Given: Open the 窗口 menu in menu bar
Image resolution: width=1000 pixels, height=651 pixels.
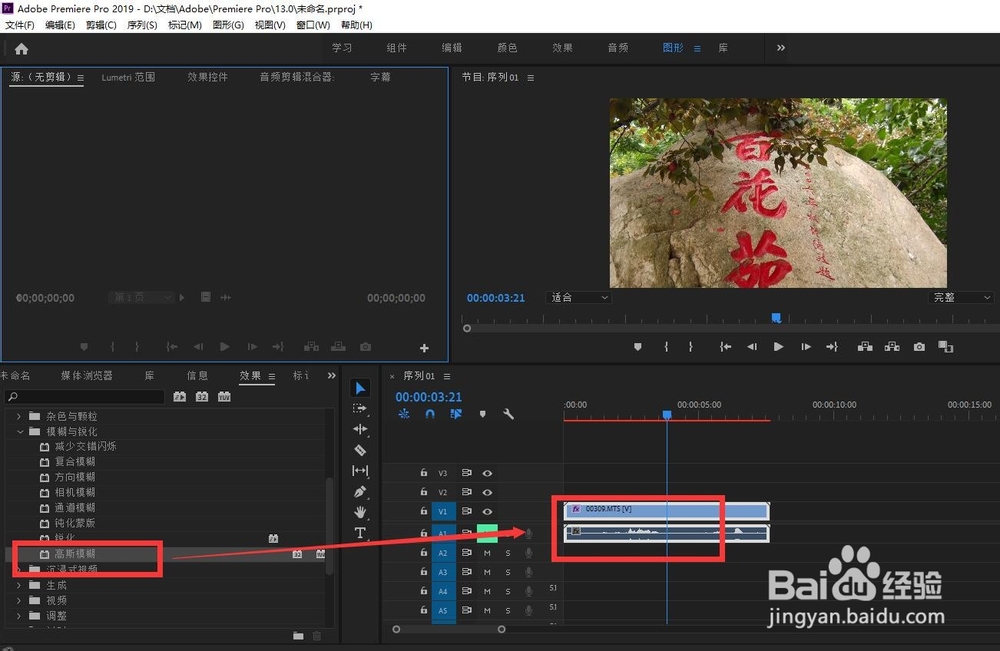Looking at the screenshot, I should tap(313, 25).
